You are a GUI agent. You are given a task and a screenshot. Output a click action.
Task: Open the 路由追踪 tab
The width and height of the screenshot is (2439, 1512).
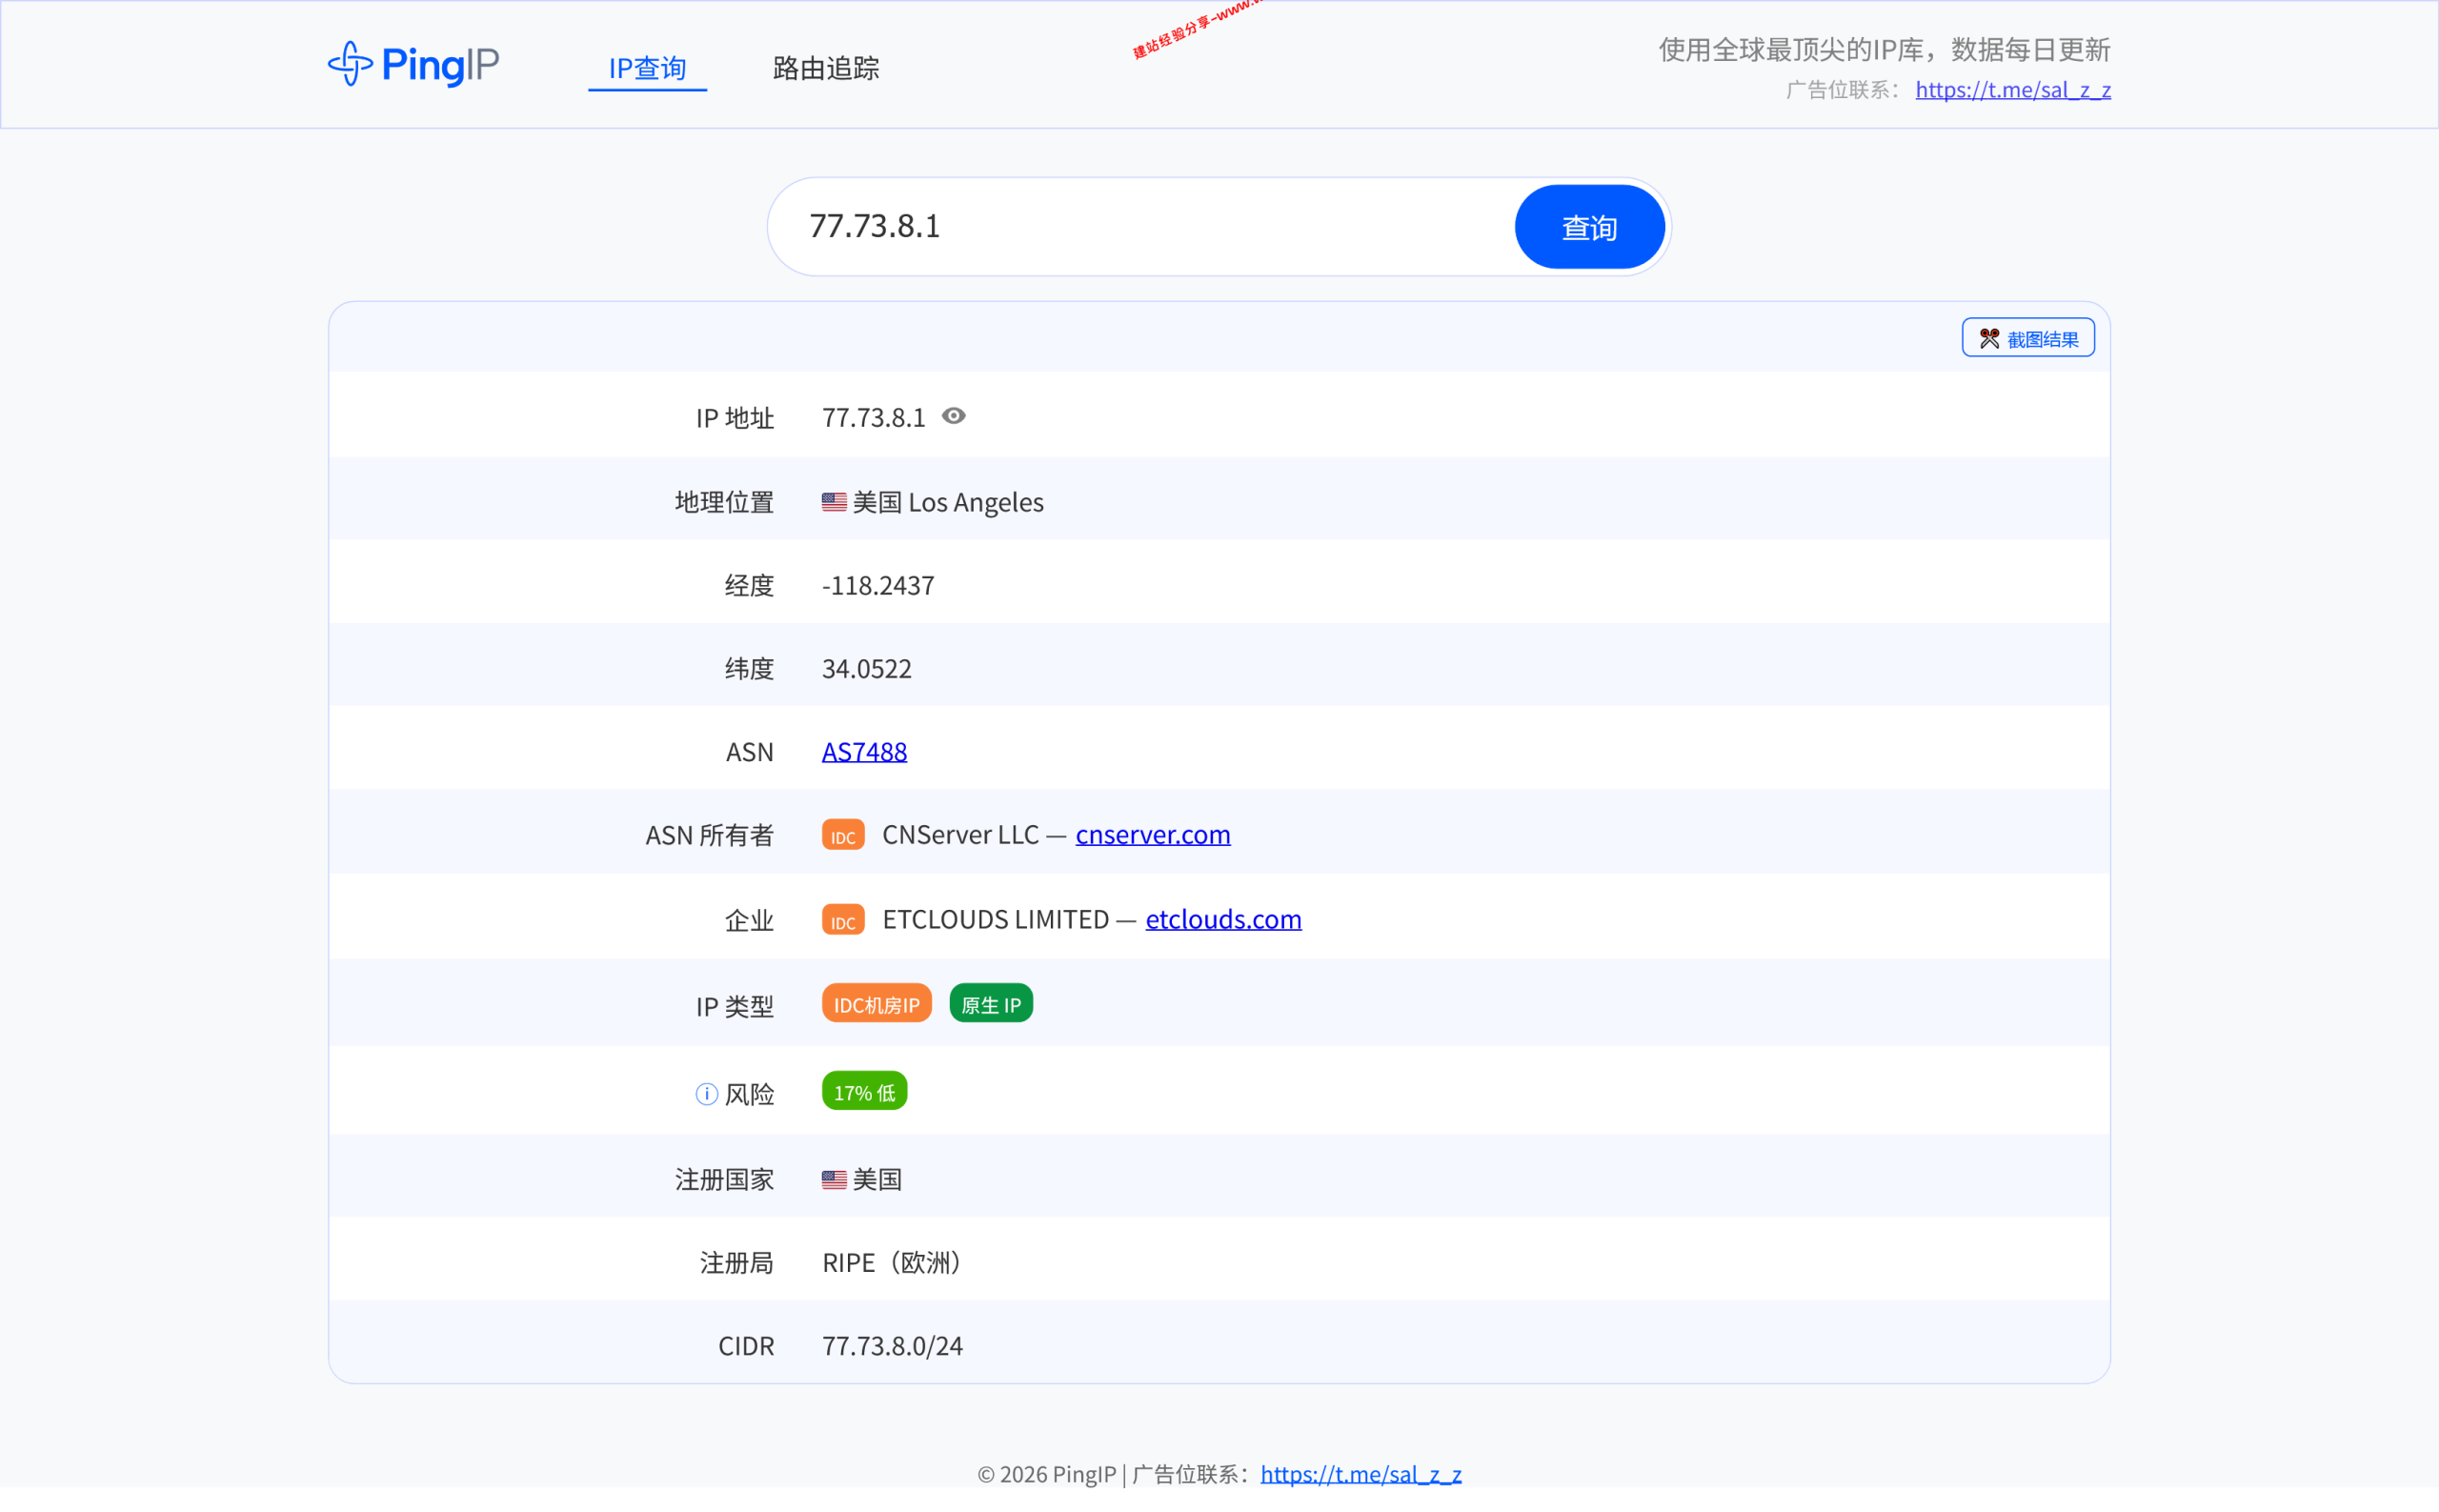point(826,68)
